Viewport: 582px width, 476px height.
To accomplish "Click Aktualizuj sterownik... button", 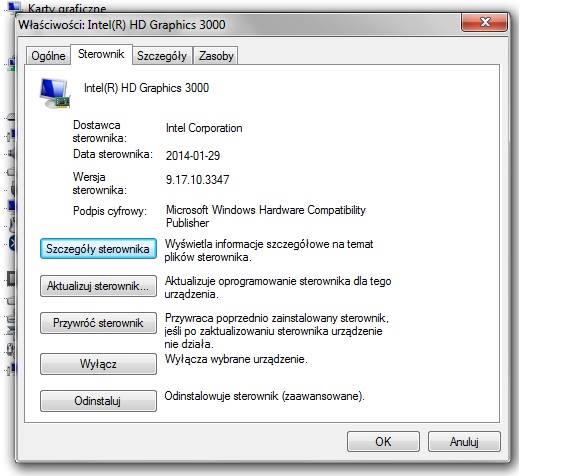I will [x=98, y=286].
